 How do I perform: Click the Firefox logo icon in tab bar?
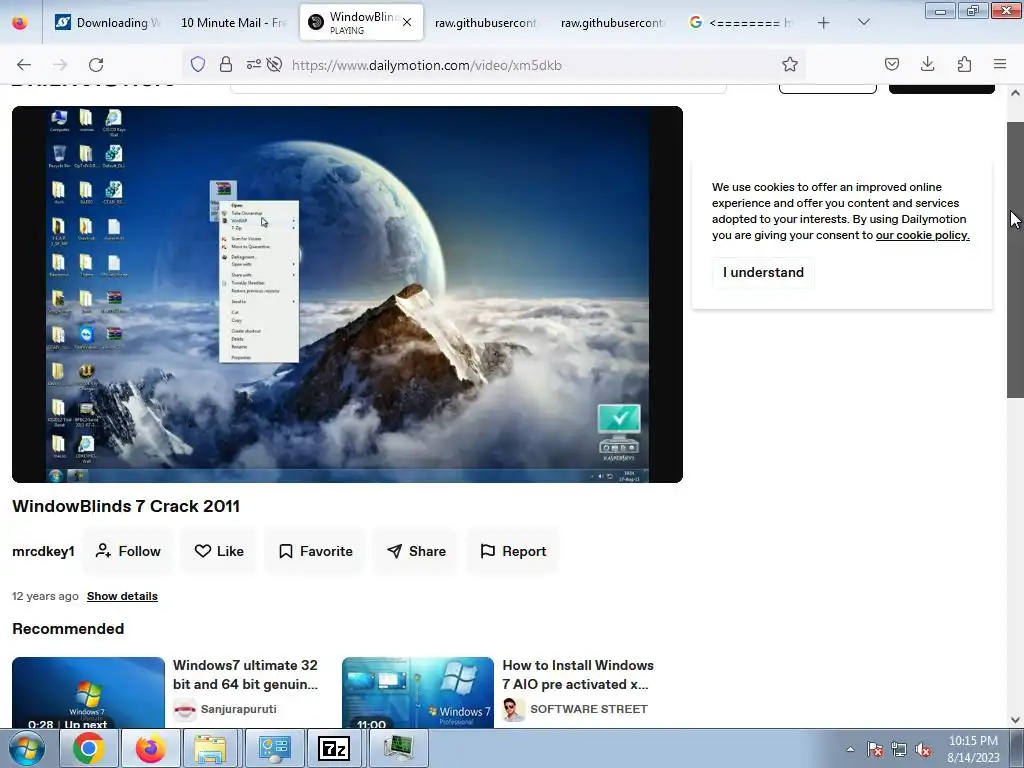[x=20, y=23]
